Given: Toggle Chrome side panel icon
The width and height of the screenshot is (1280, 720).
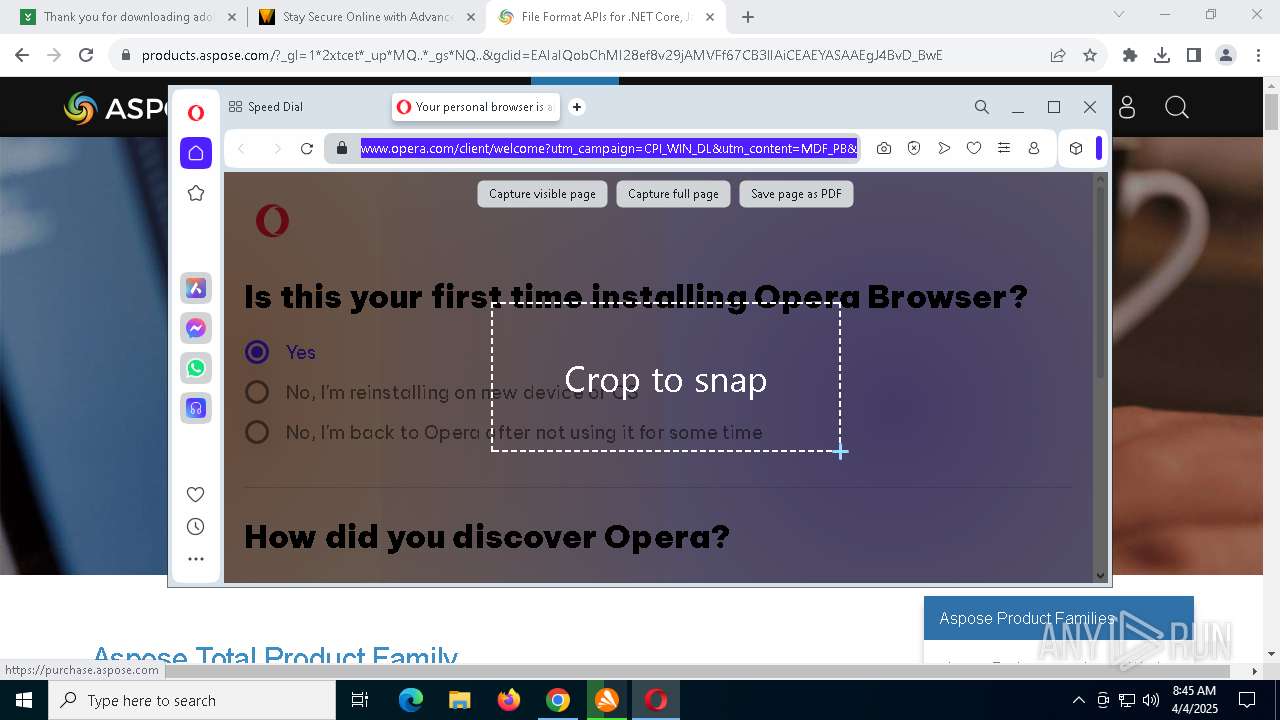Looking at the screenshot, I should coord(1194,55).
